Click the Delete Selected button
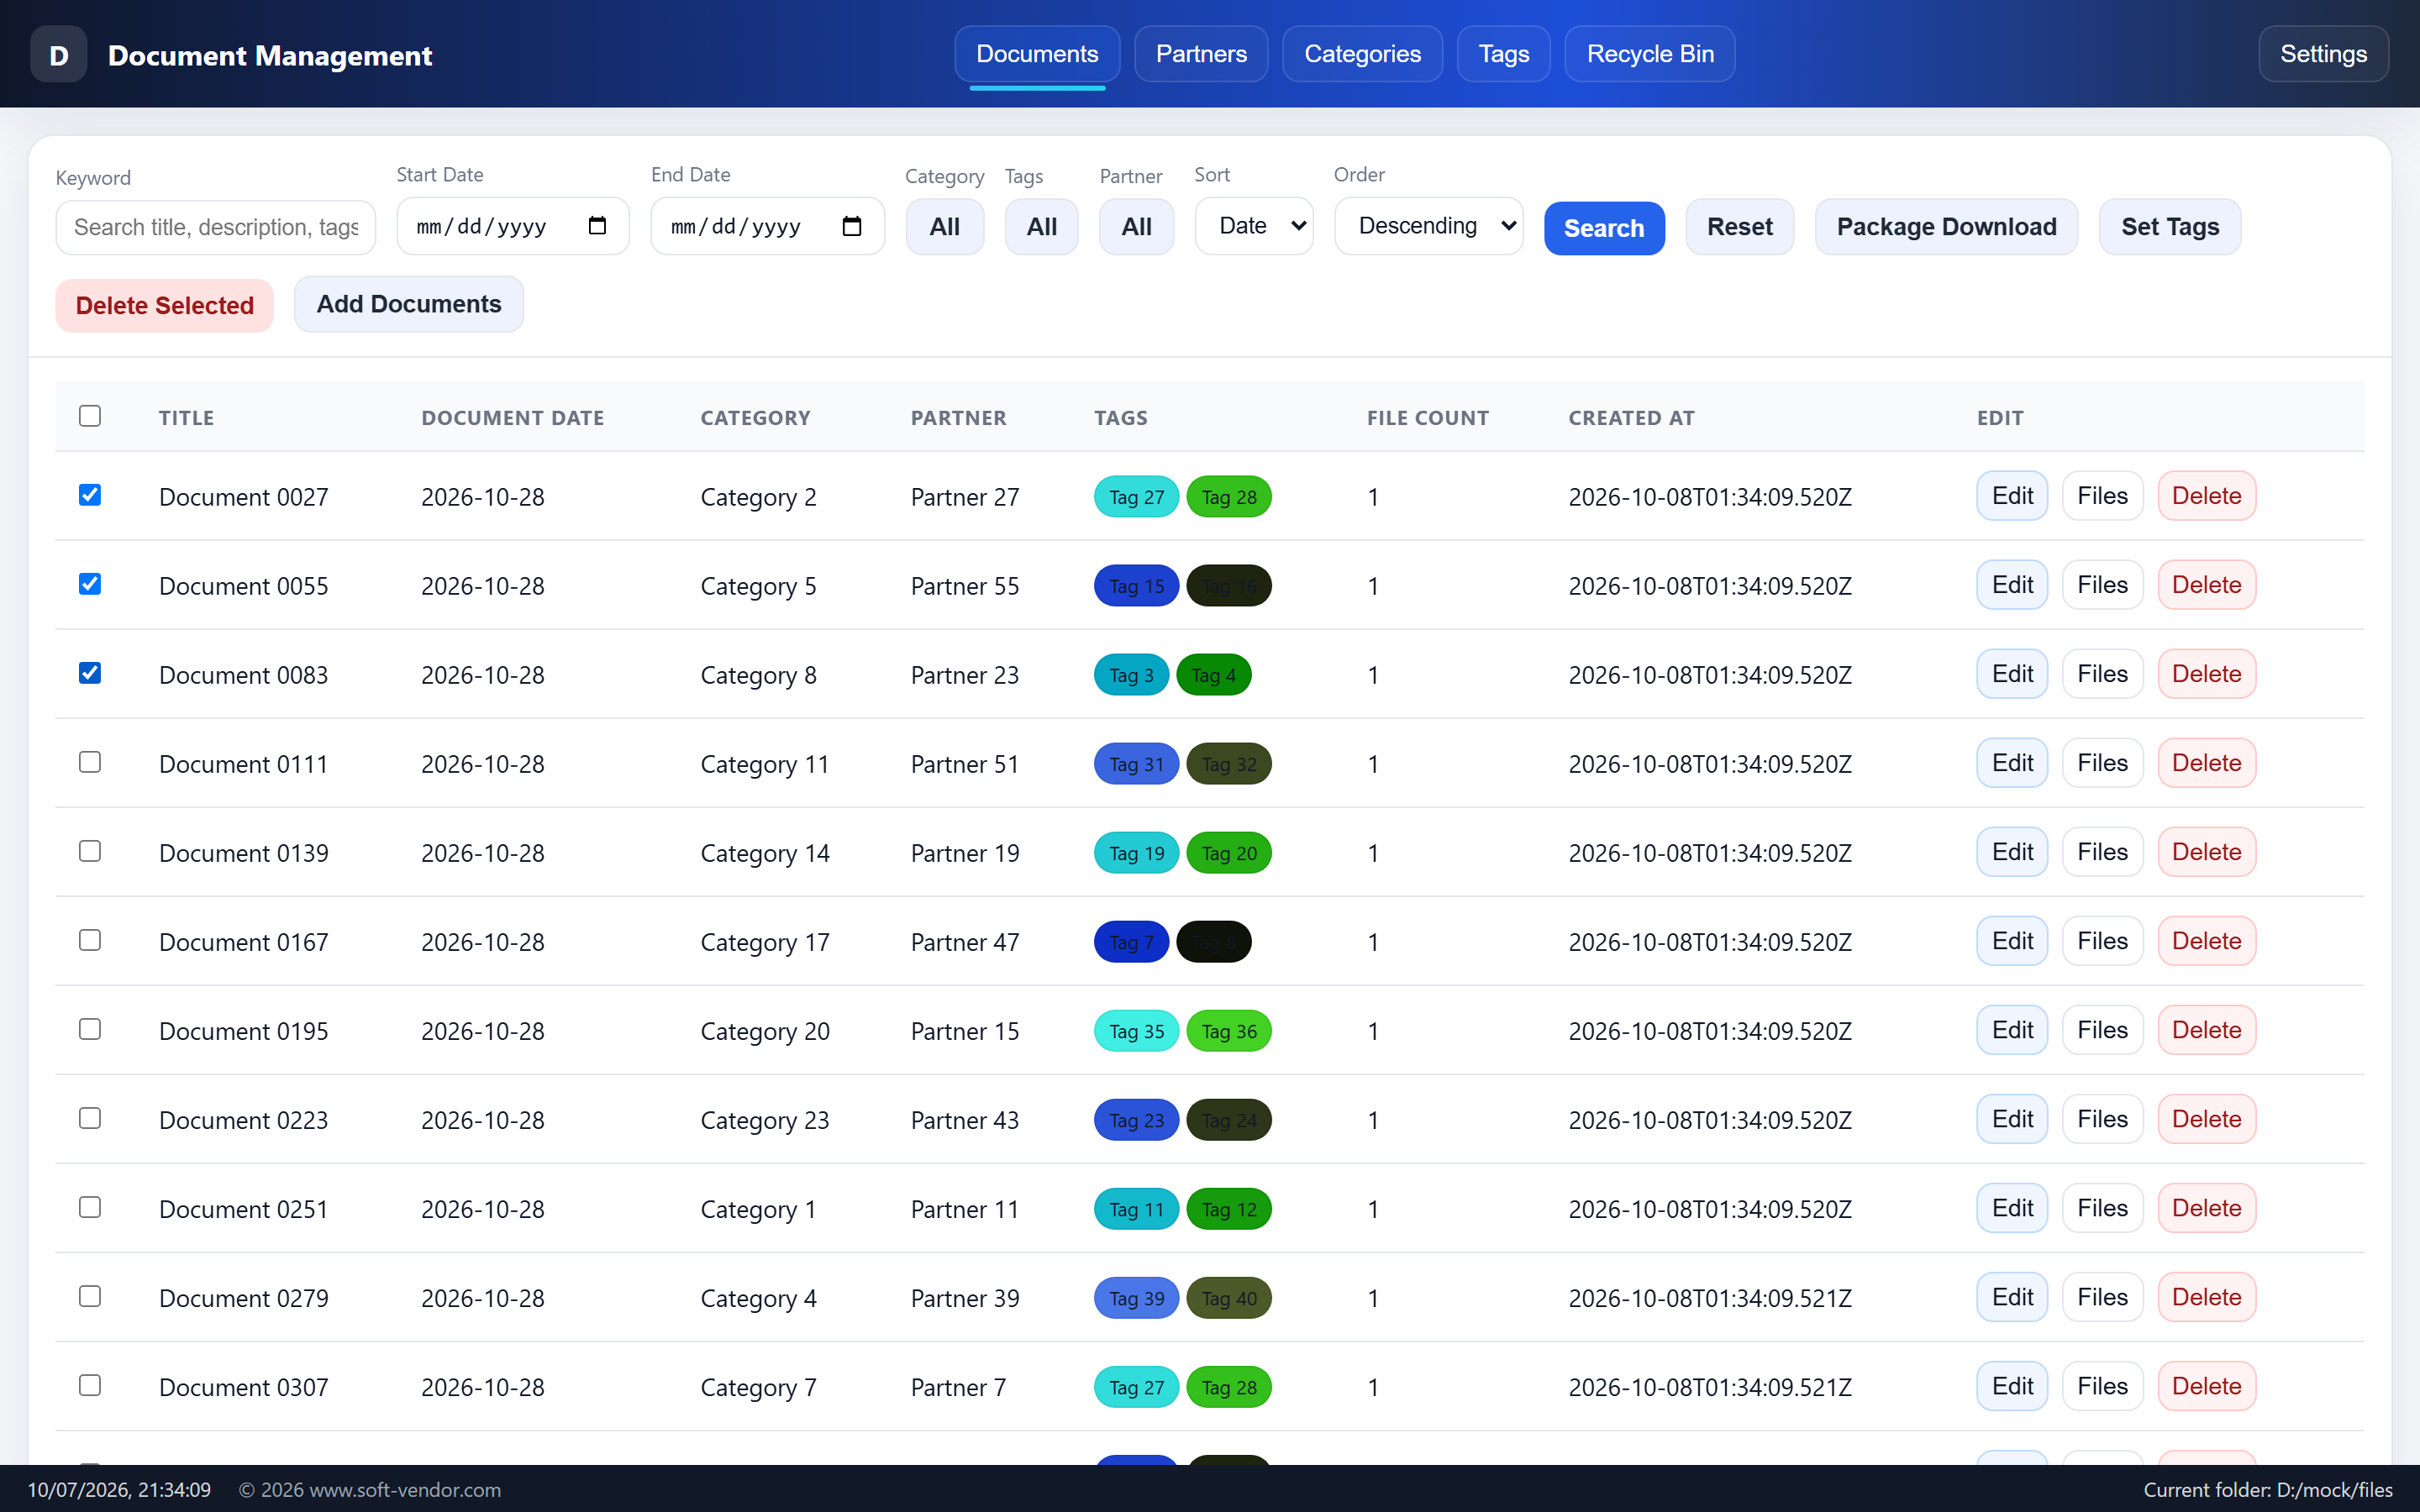The width and height of the screenshot is (2420, 1512). [165, 306]
